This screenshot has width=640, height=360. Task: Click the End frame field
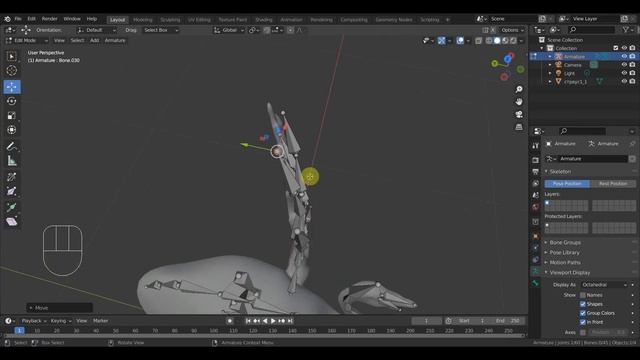click(508, 321)
